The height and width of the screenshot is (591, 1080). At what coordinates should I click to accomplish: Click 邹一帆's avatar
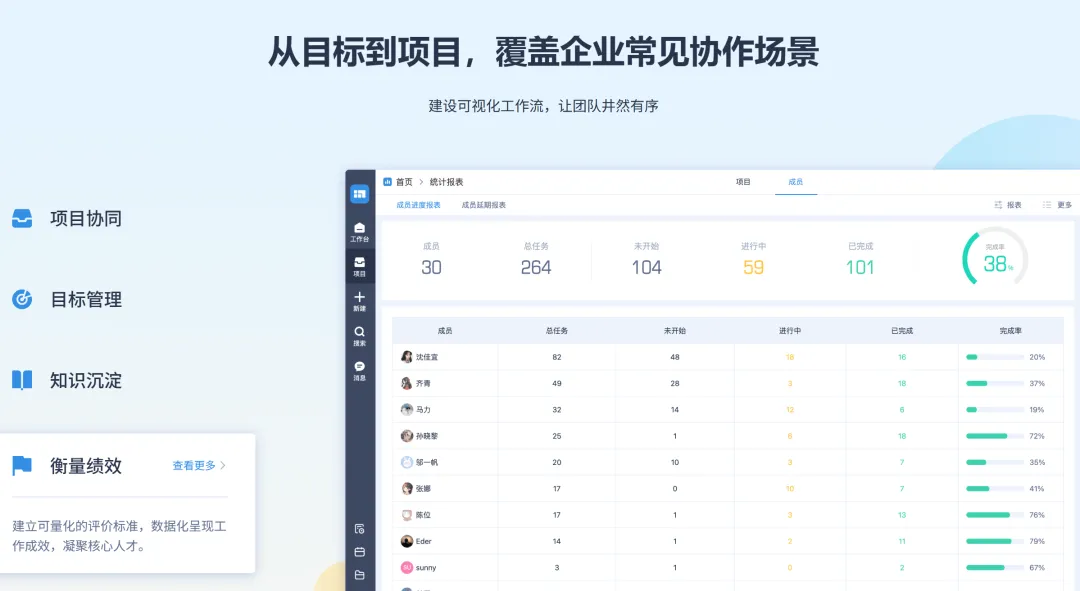[x=407, y=462]
